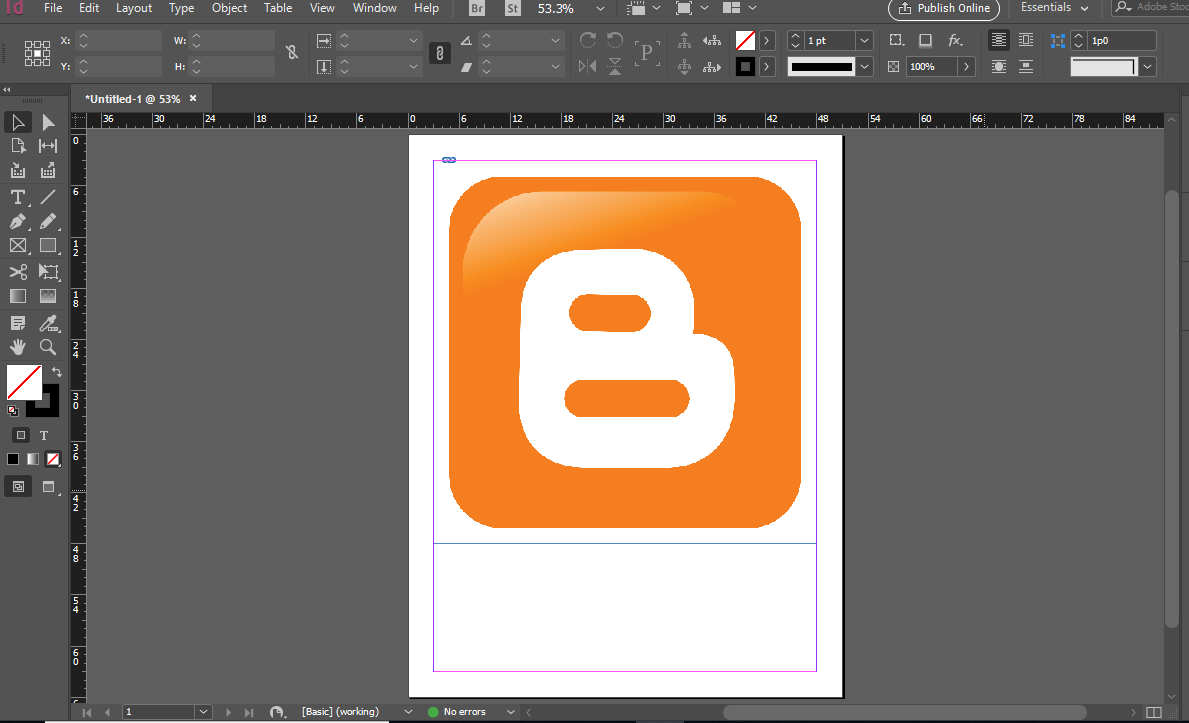Open the Object menu
This screenshot has width=1189, height=723.
[x=229, y=8]
